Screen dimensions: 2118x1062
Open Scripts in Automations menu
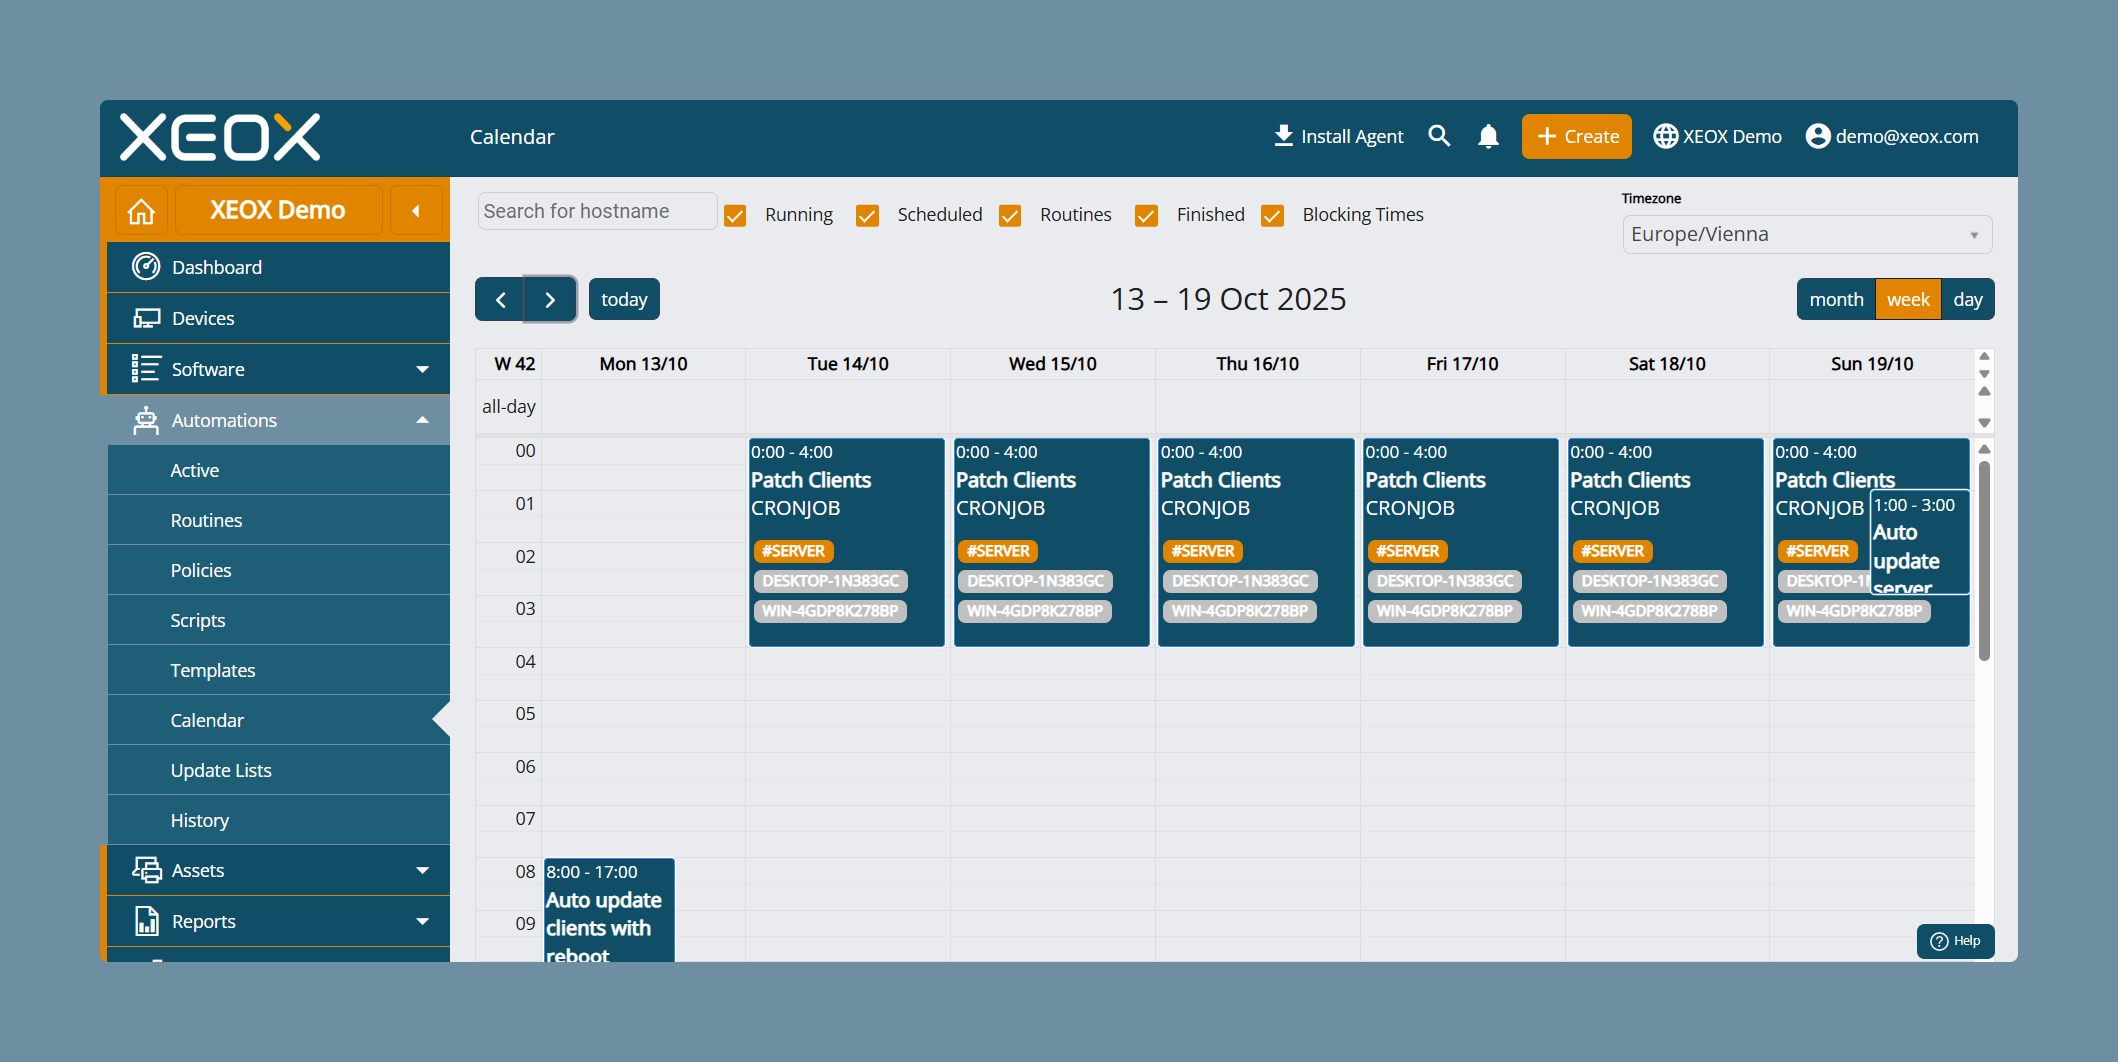tap(279, 620)
